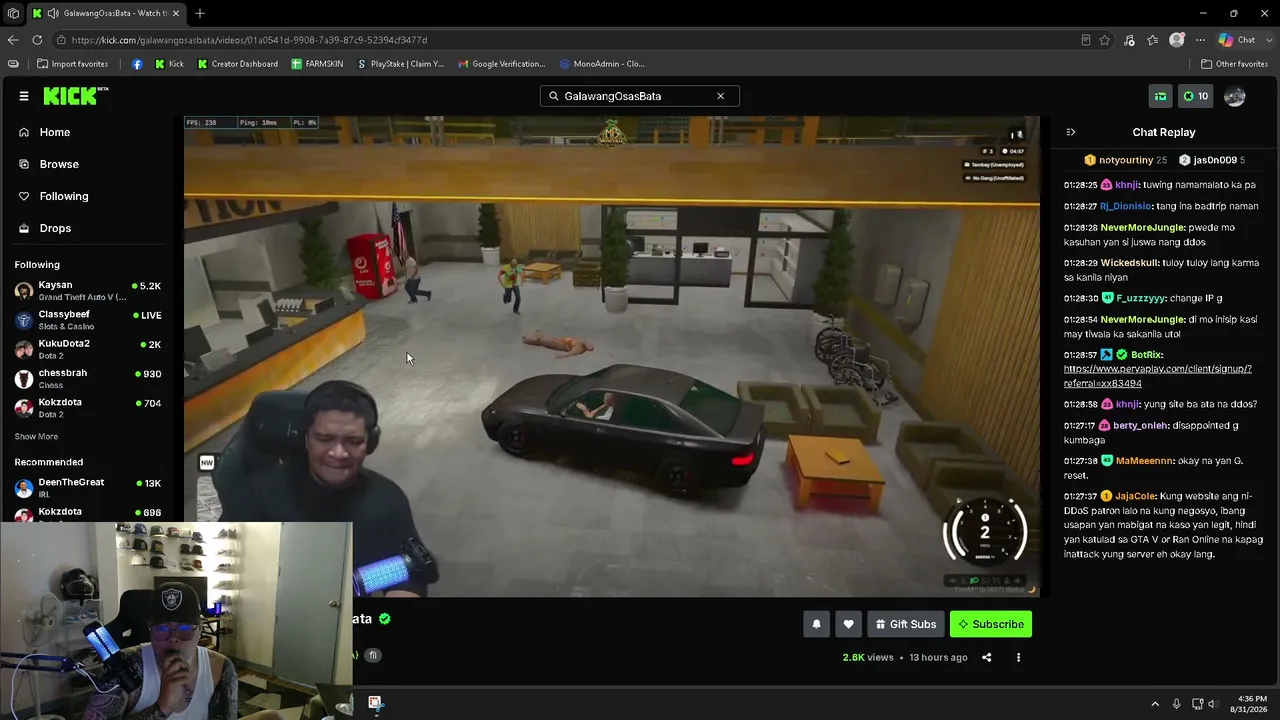
Task: Go back to the previous page
Action: tap(13, 40)
